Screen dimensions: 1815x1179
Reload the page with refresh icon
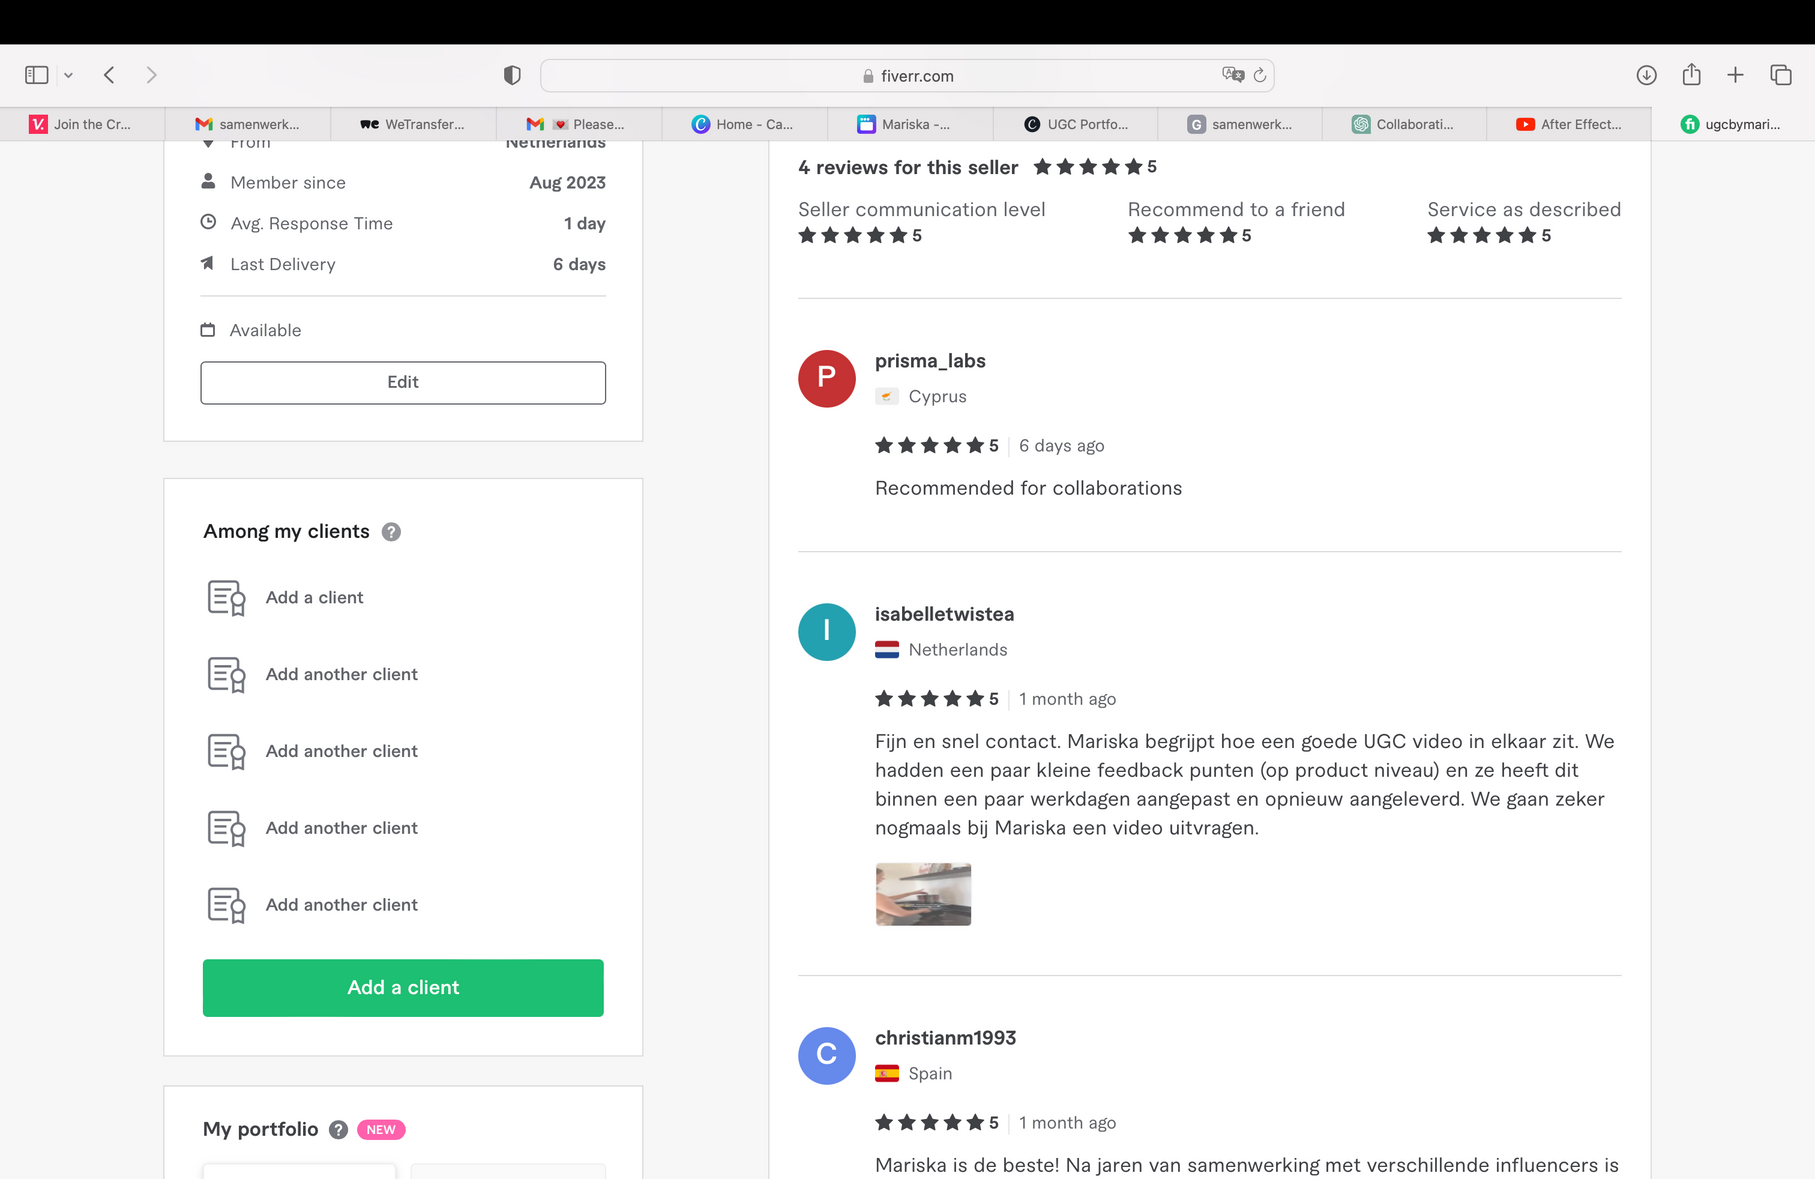pos(1260,75)
